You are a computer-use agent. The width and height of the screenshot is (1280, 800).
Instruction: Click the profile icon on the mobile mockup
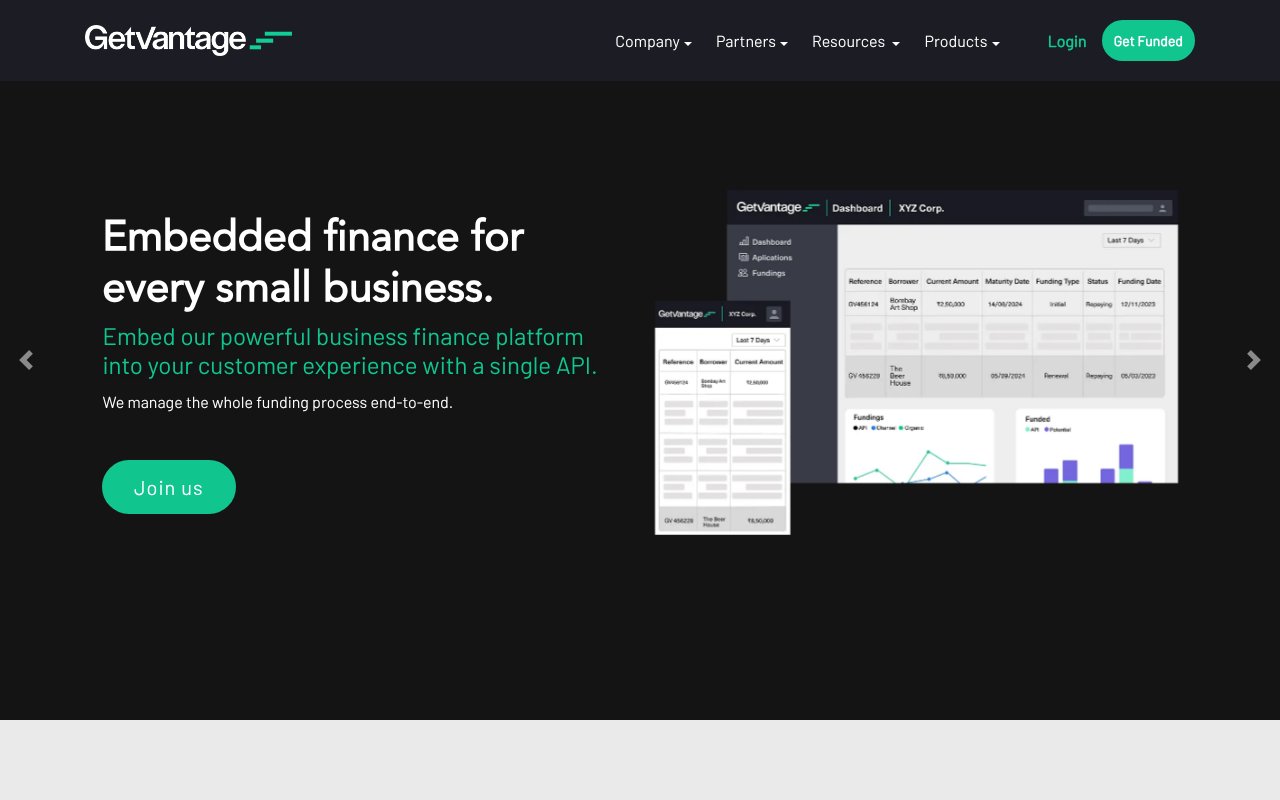[773, 313]
